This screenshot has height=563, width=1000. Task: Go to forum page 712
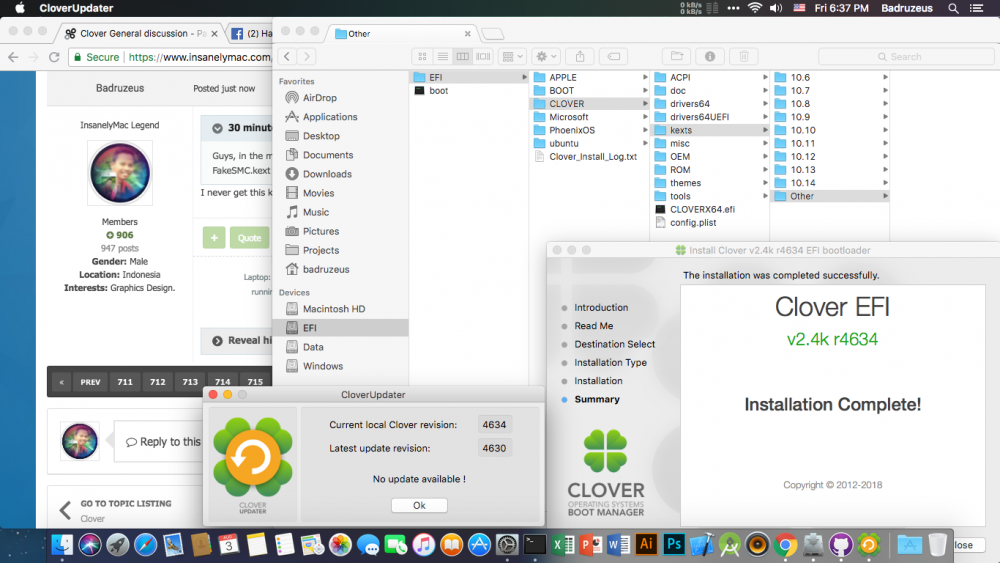pos(158,382)
